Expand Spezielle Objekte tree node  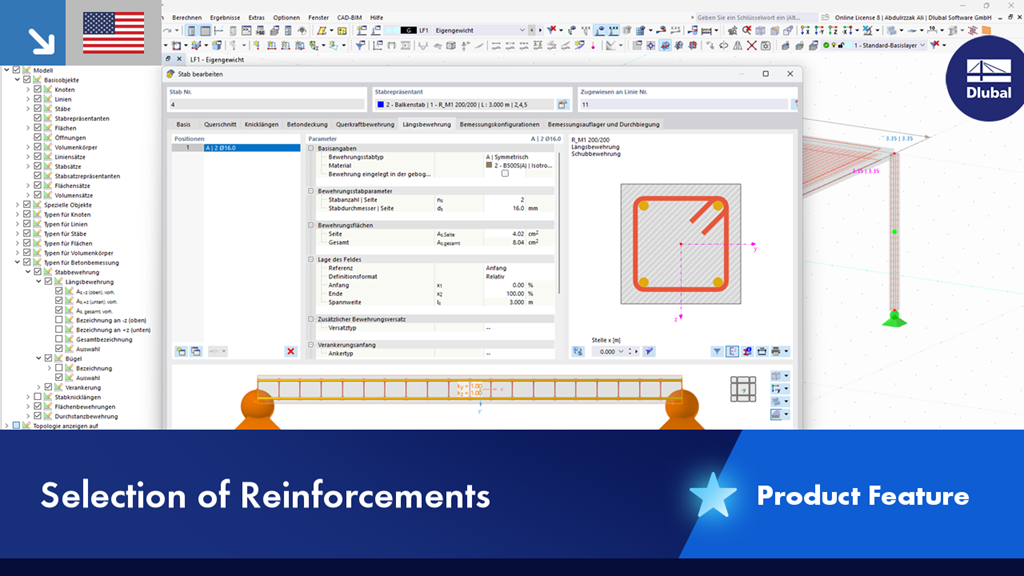18,205
